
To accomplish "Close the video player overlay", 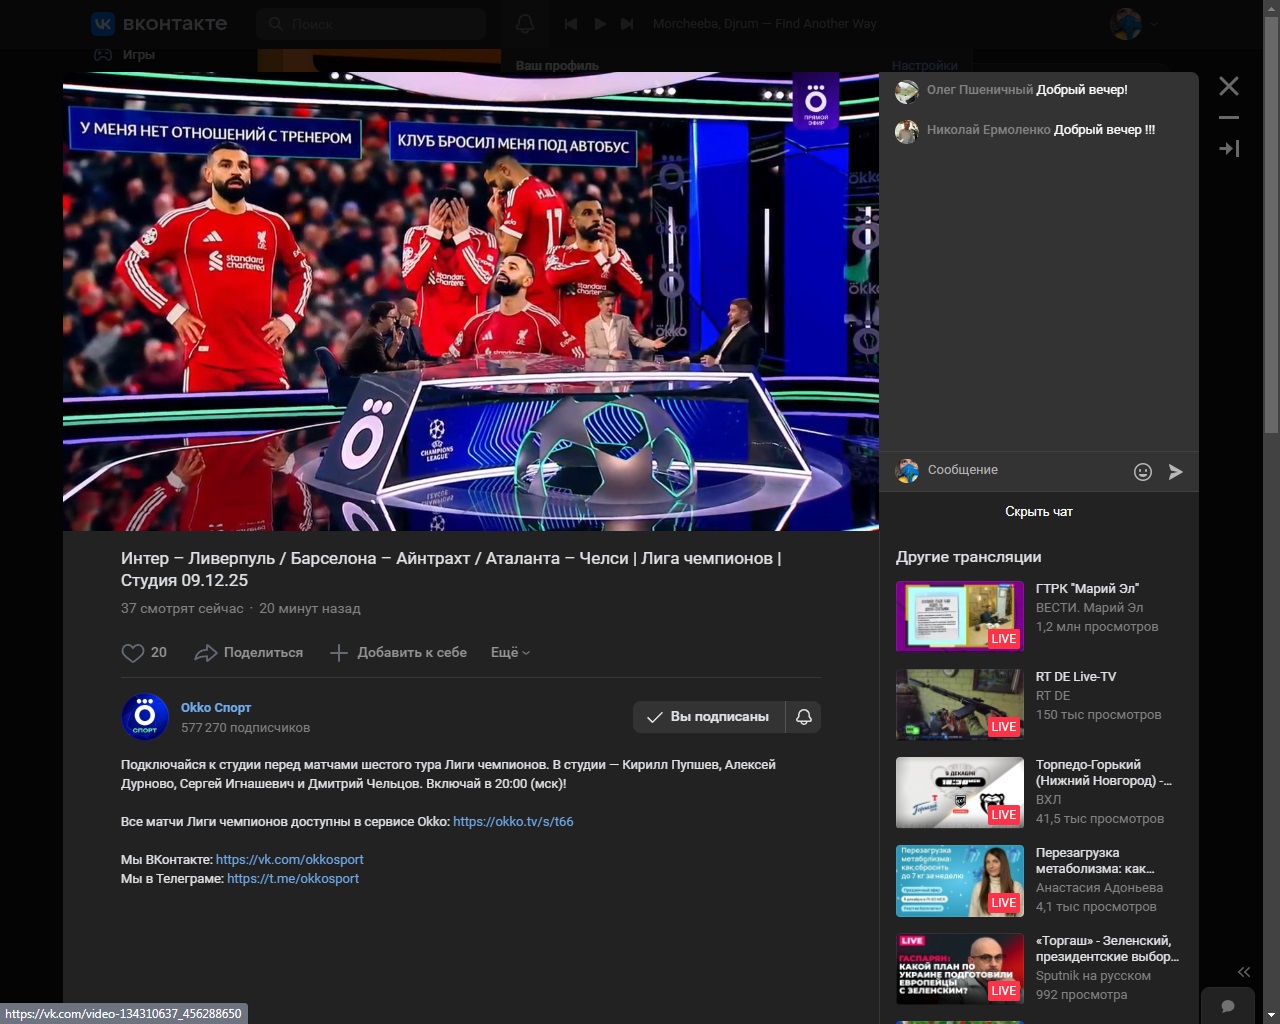I will pos(1229,86).
